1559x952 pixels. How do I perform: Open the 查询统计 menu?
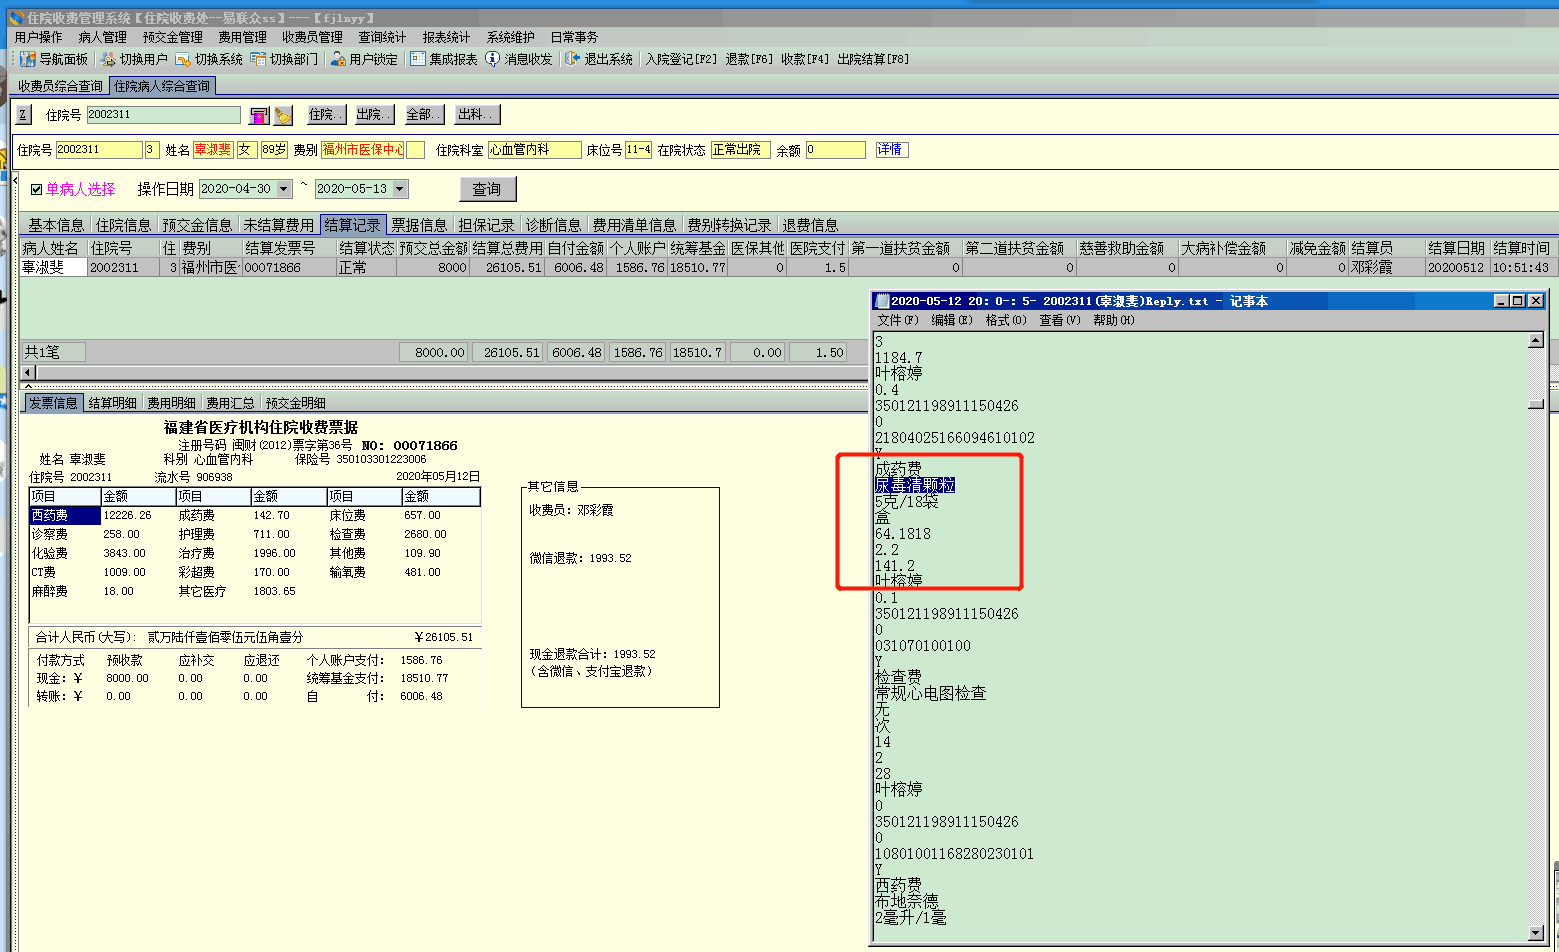[383, 37]
